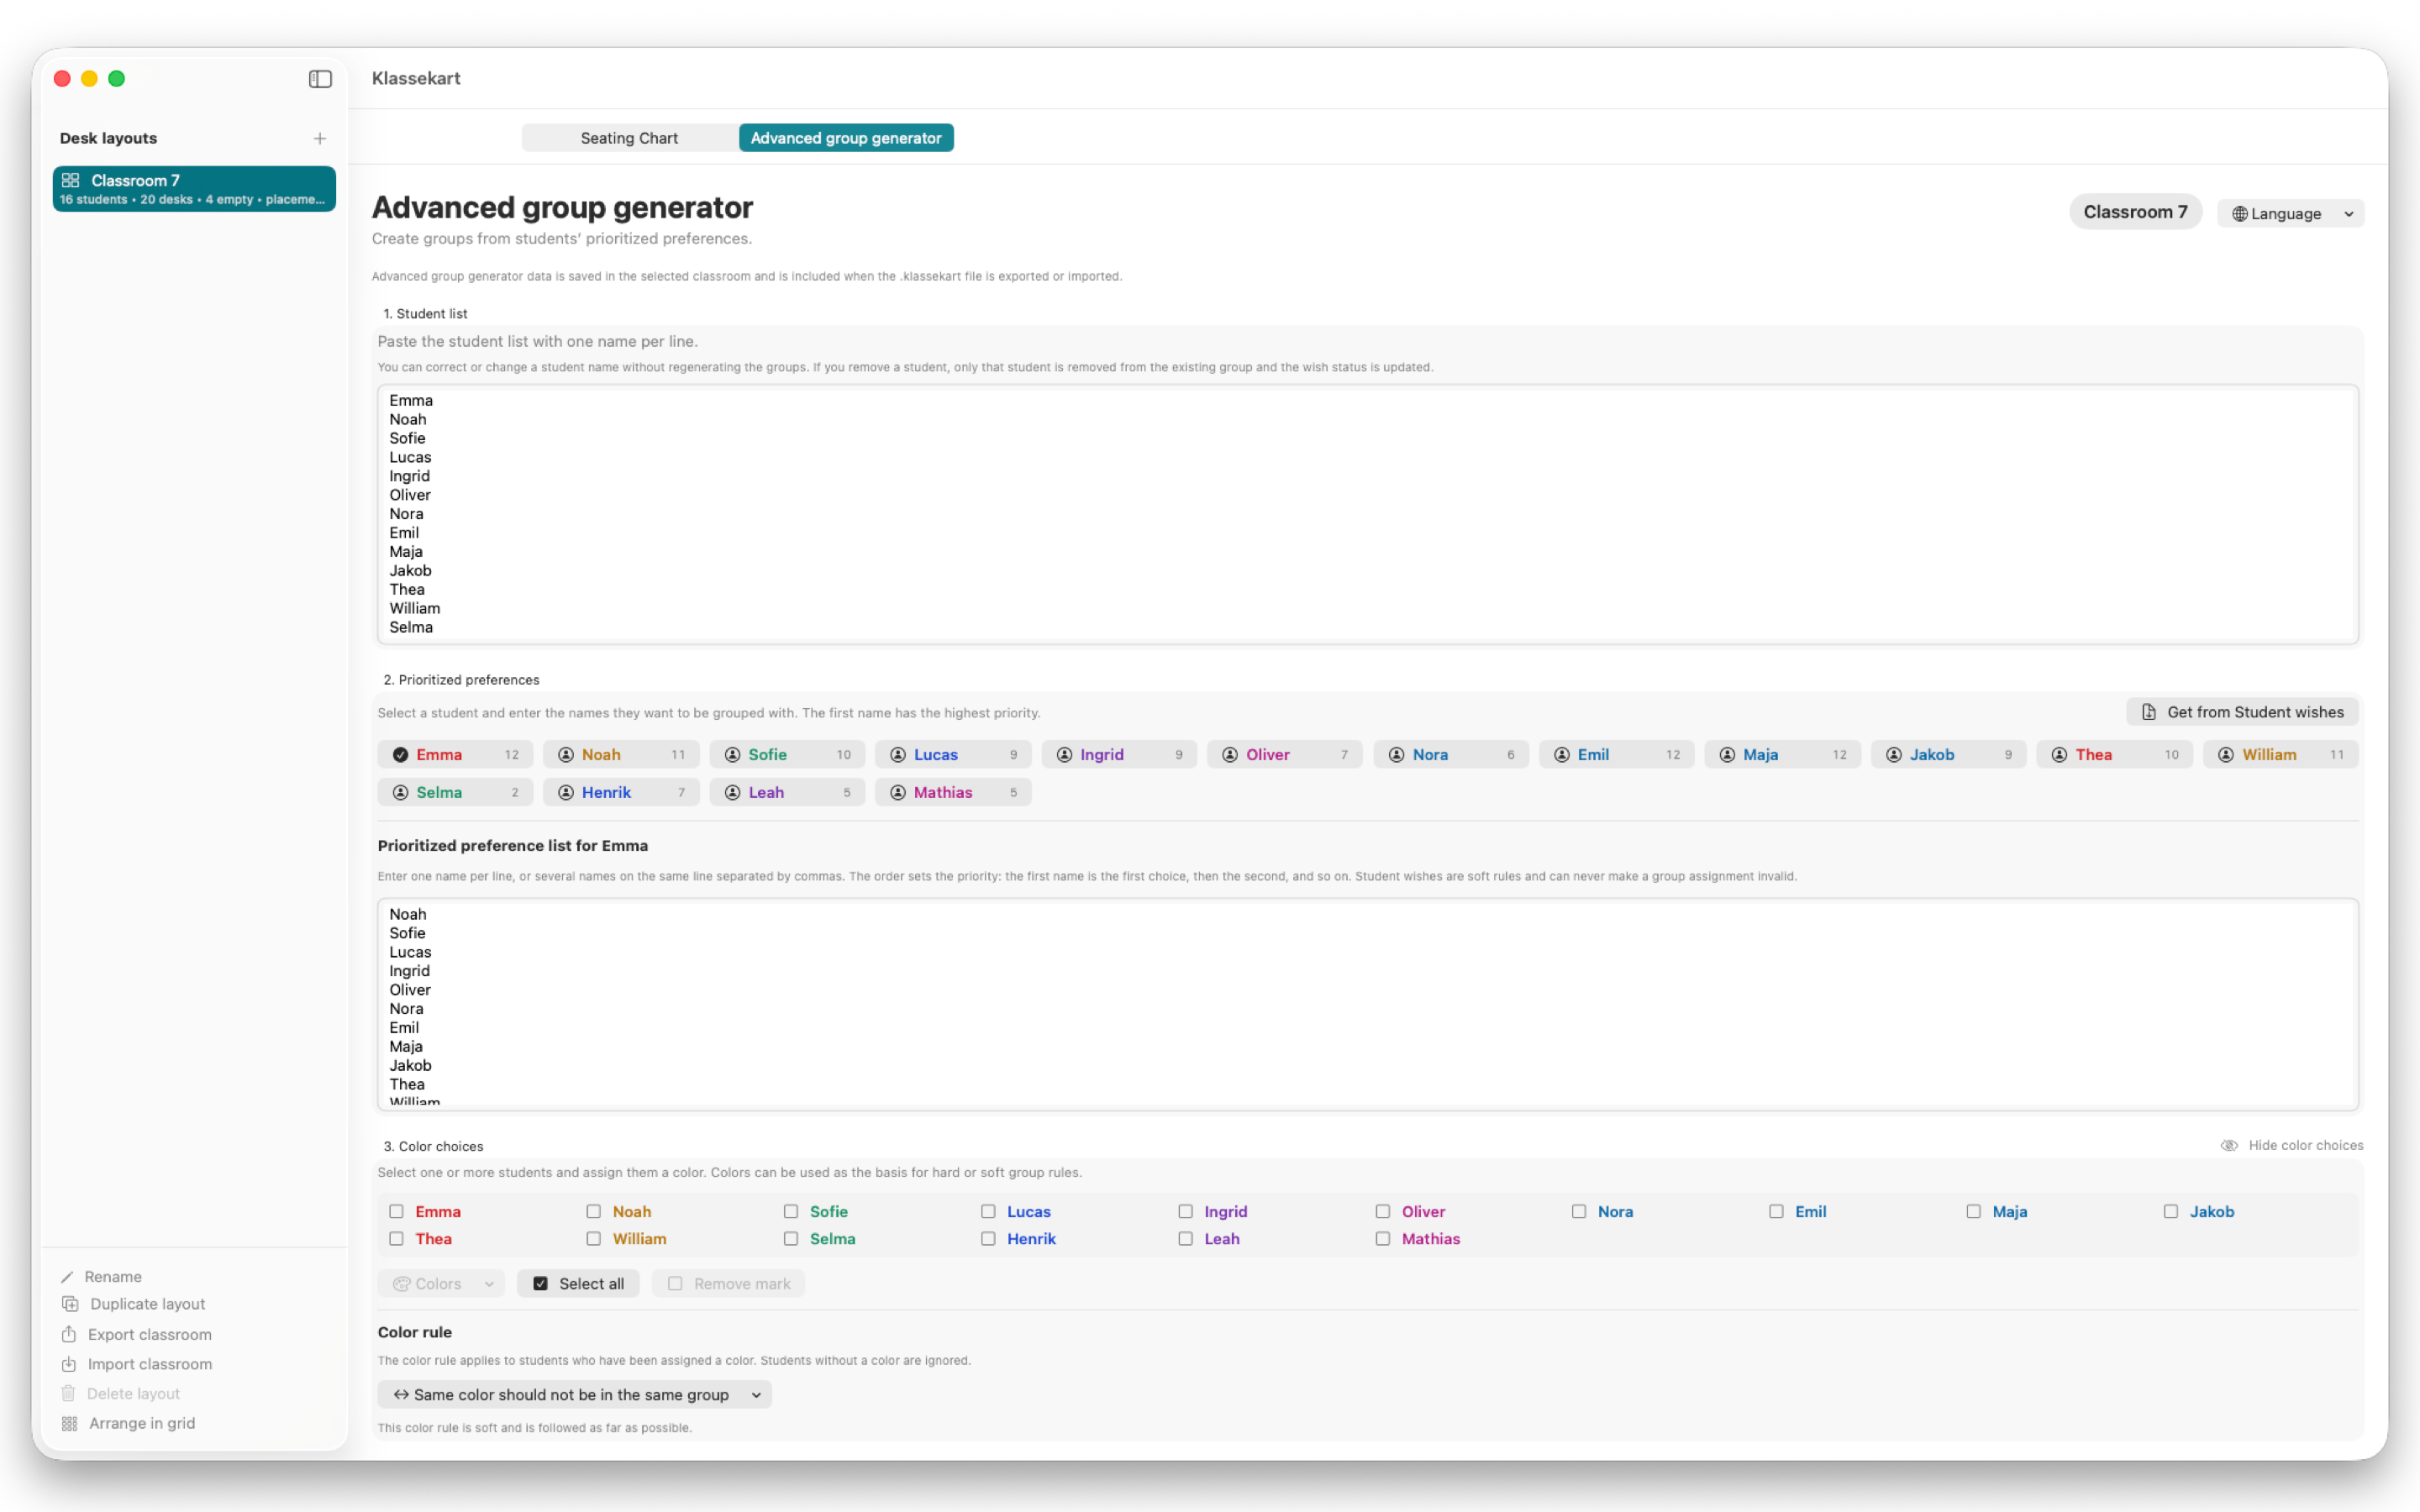The width and height of the screenshot is (2420, 1512).
Task: Click the person icon on Lucas's chip
Action: click(x=898, y=755)
